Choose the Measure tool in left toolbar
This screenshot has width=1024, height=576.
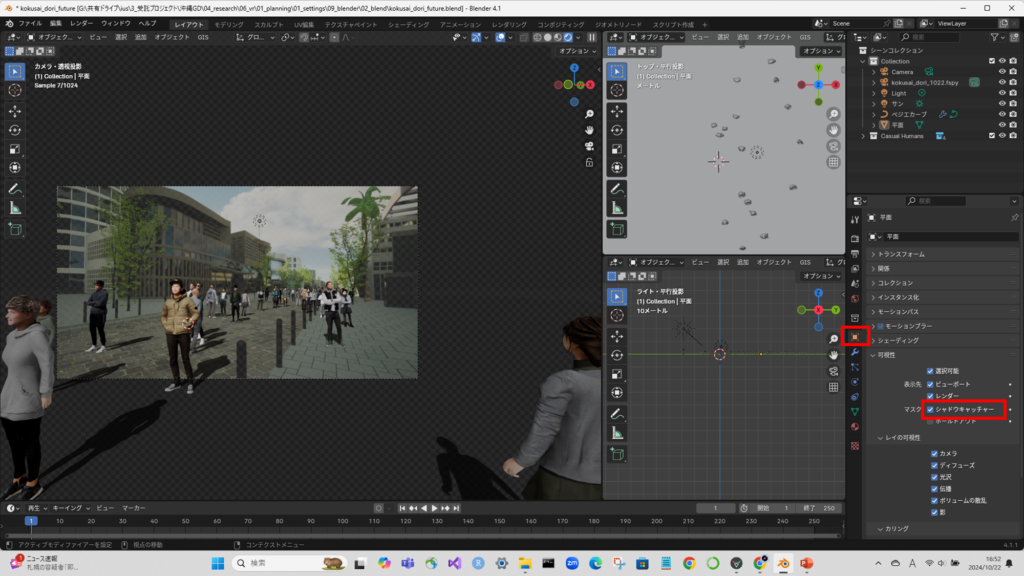15,208
